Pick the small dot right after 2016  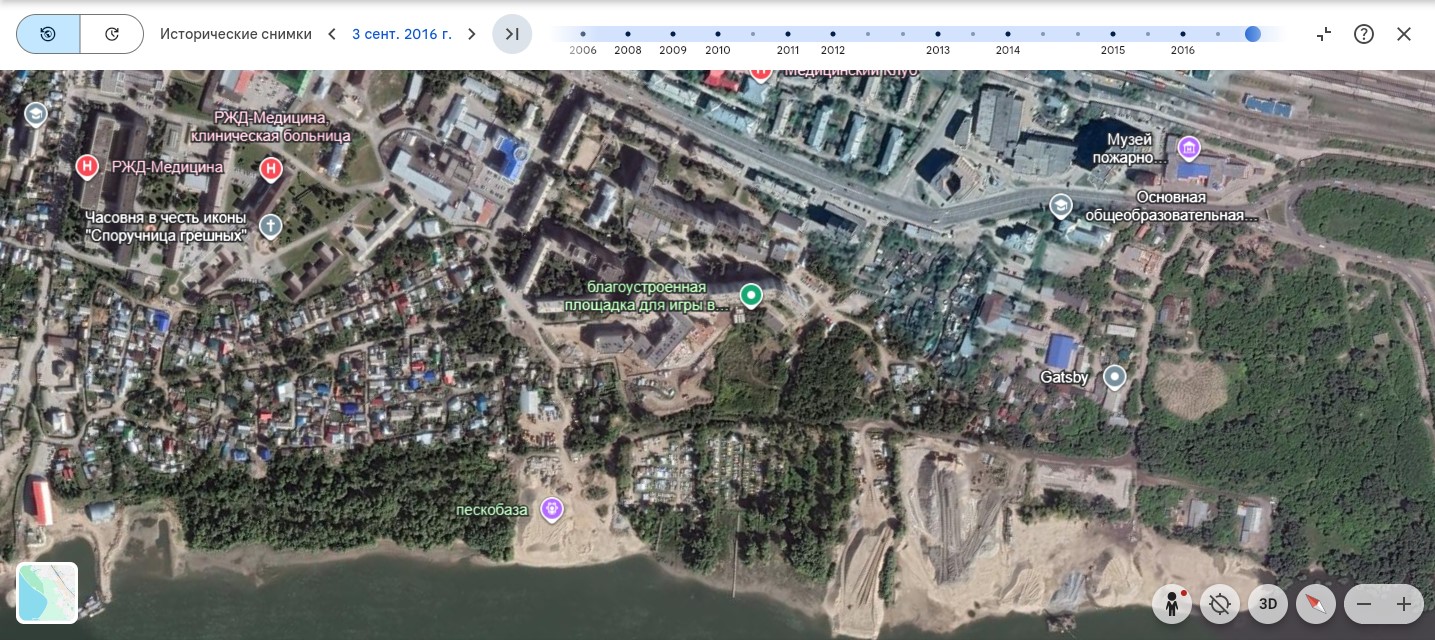[1218, 34]
